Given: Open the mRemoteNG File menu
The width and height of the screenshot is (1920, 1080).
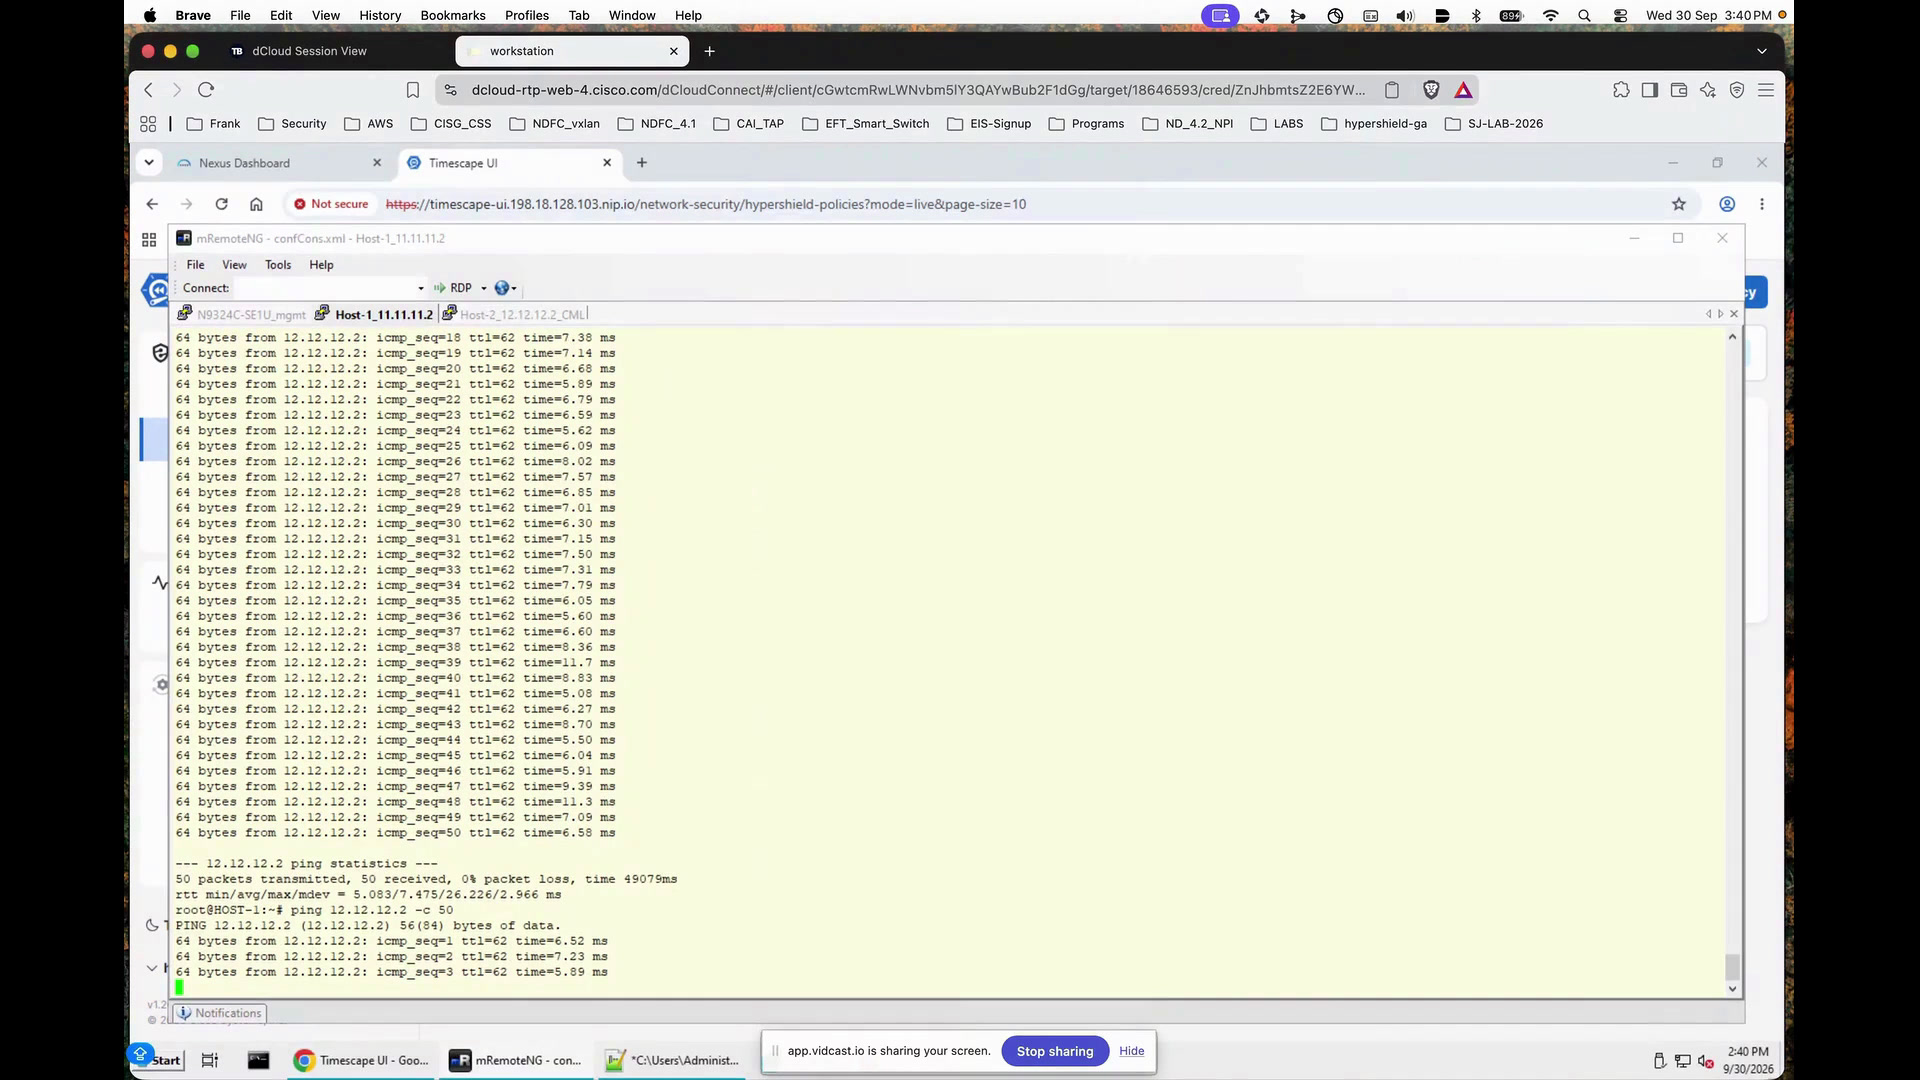Looking at the screenshot, I should tap(195, 265).
